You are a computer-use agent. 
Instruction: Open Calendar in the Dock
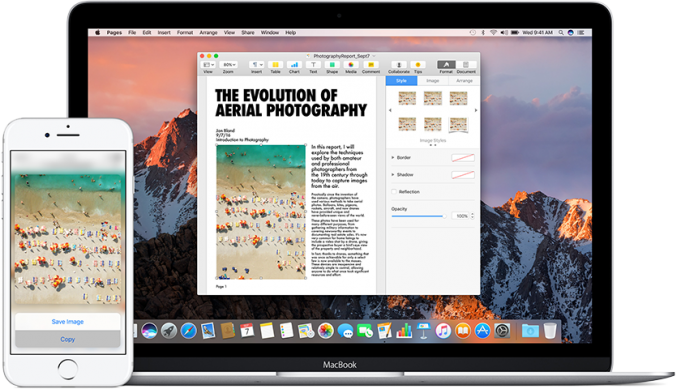(247, 331)
